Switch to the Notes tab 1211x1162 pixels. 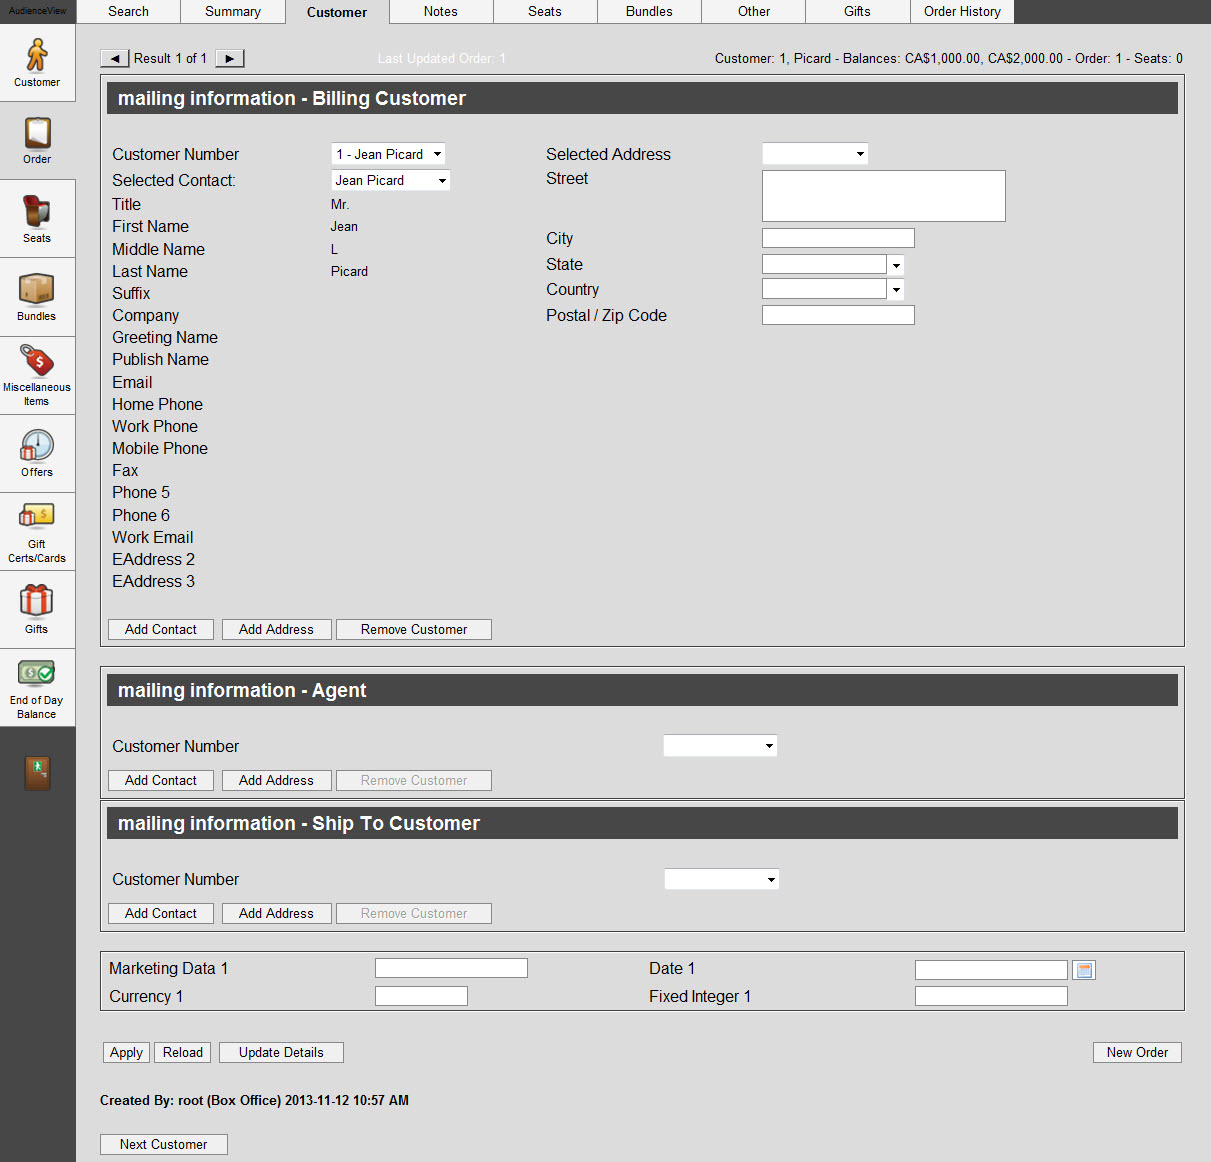[441, 12]
